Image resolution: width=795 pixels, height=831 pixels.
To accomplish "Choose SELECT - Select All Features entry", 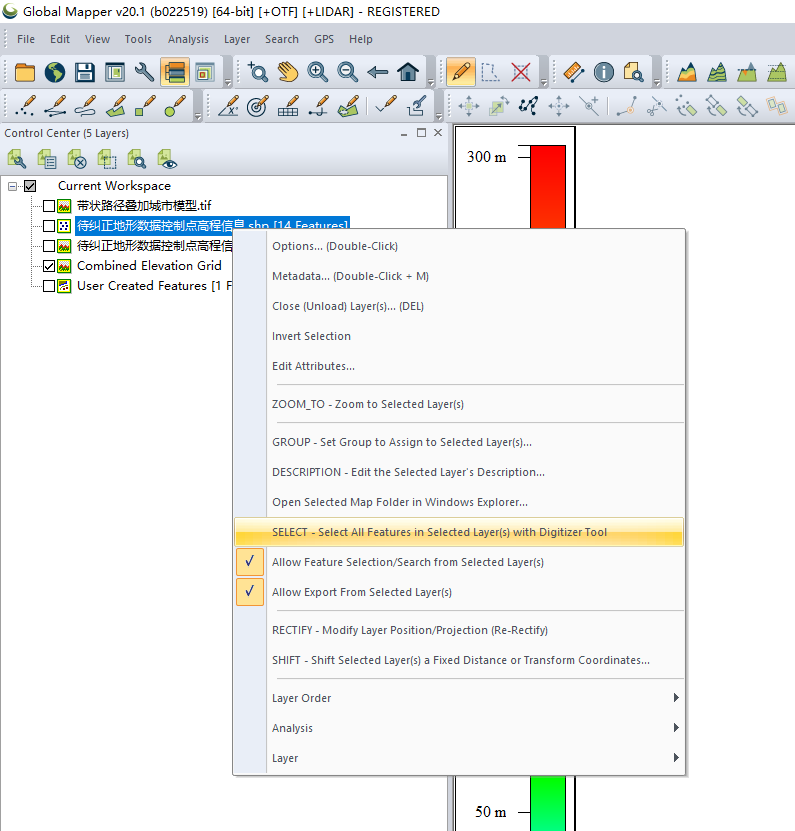I will (x=459, y=532).
